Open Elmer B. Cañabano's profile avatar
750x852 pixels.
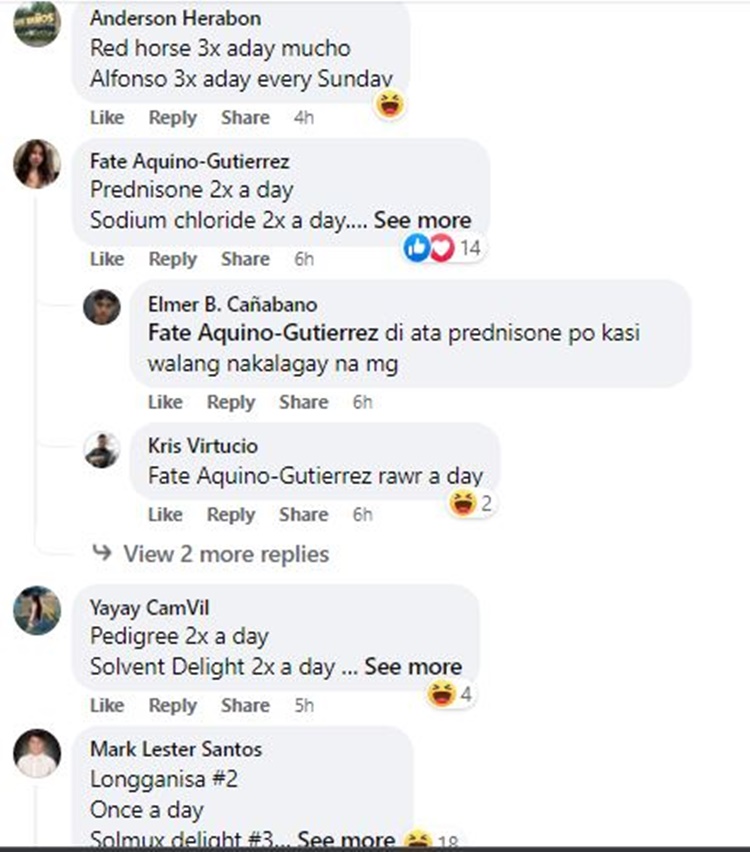pos(102,306)
